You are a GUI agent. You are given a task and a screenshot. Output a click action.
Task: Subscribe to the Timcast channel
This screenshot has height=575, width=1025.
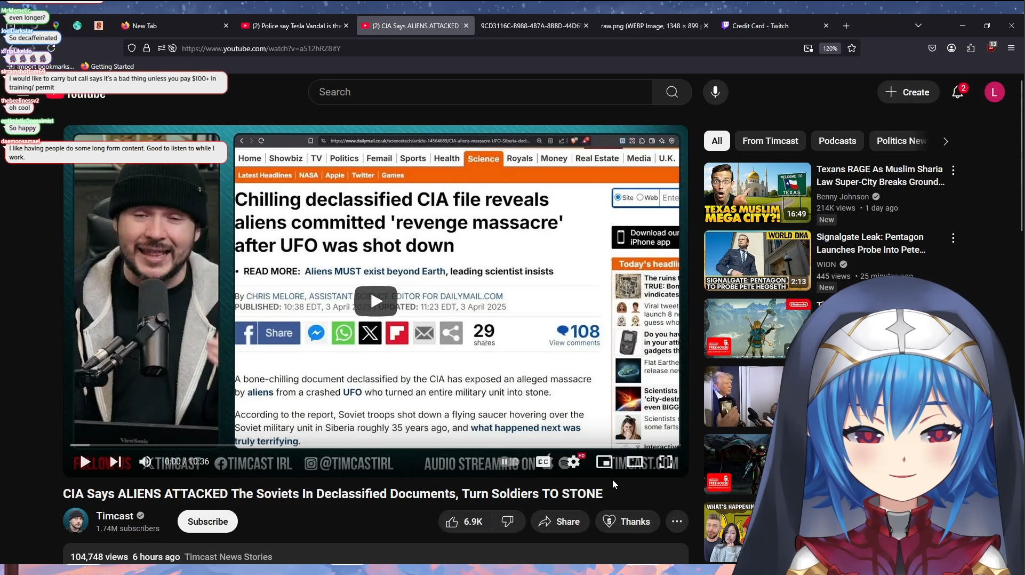pos(208,521)
